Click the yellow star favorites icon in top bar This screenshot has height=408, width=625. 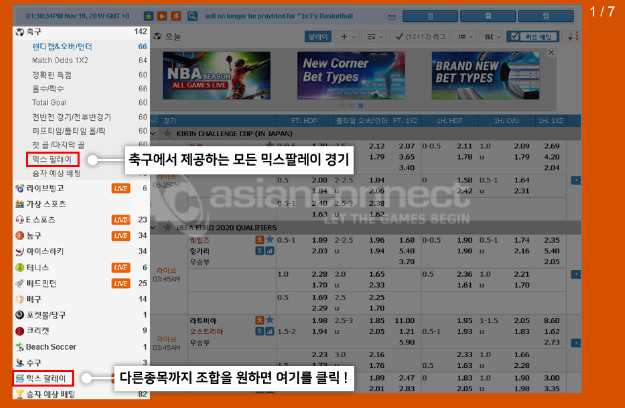pos(148,16)
